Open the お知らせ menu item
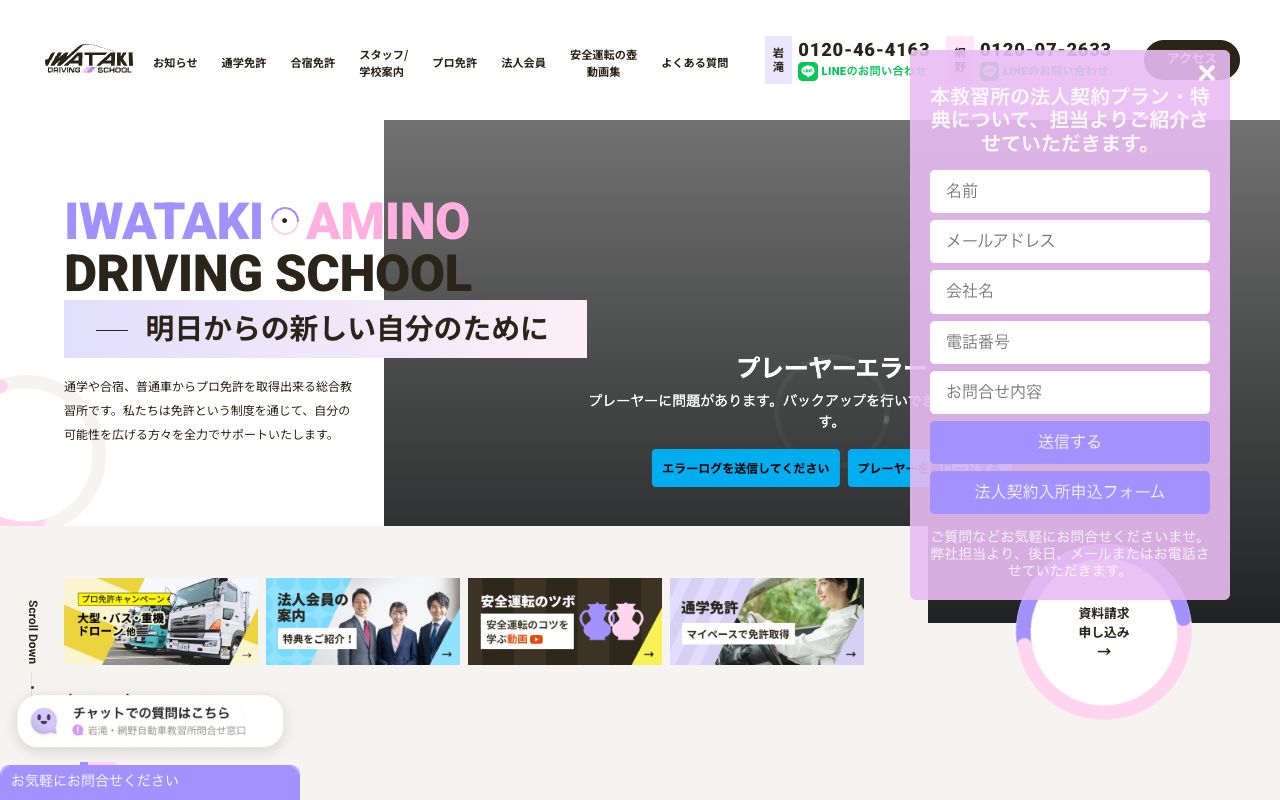 click(175, 62)
